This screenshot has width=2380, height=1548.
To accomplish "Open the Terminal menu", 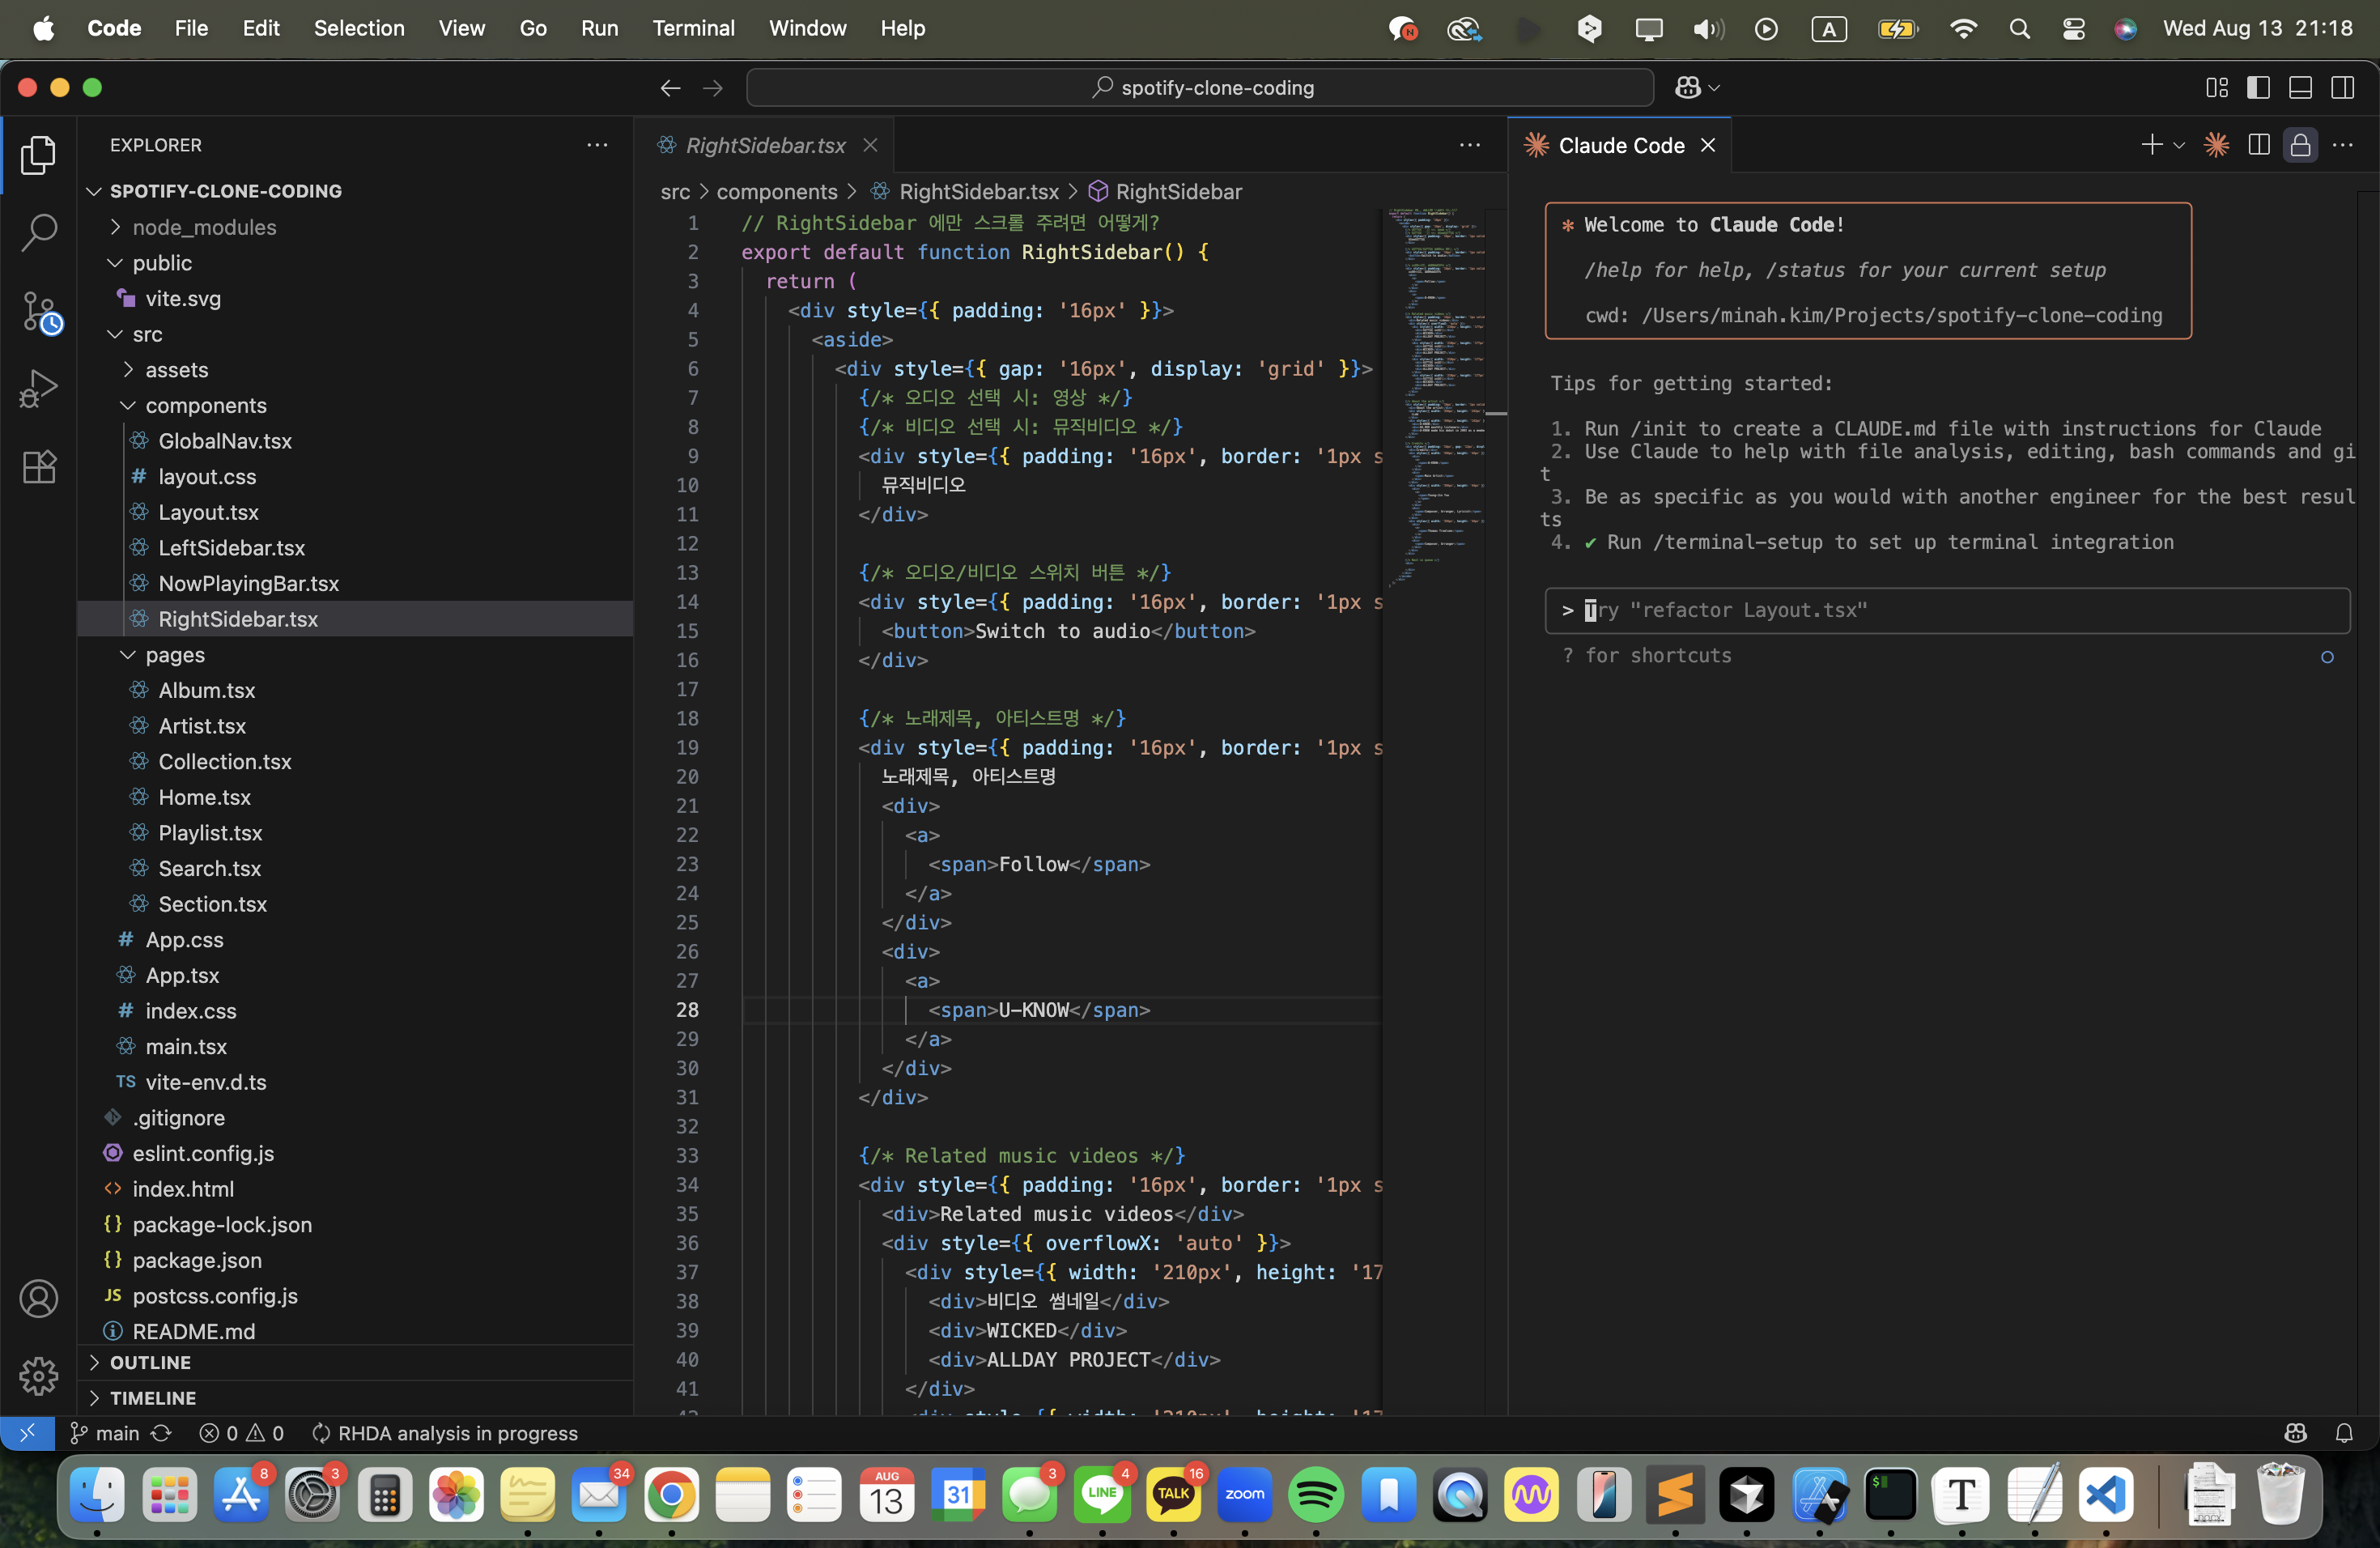I will tap(692, 28).
